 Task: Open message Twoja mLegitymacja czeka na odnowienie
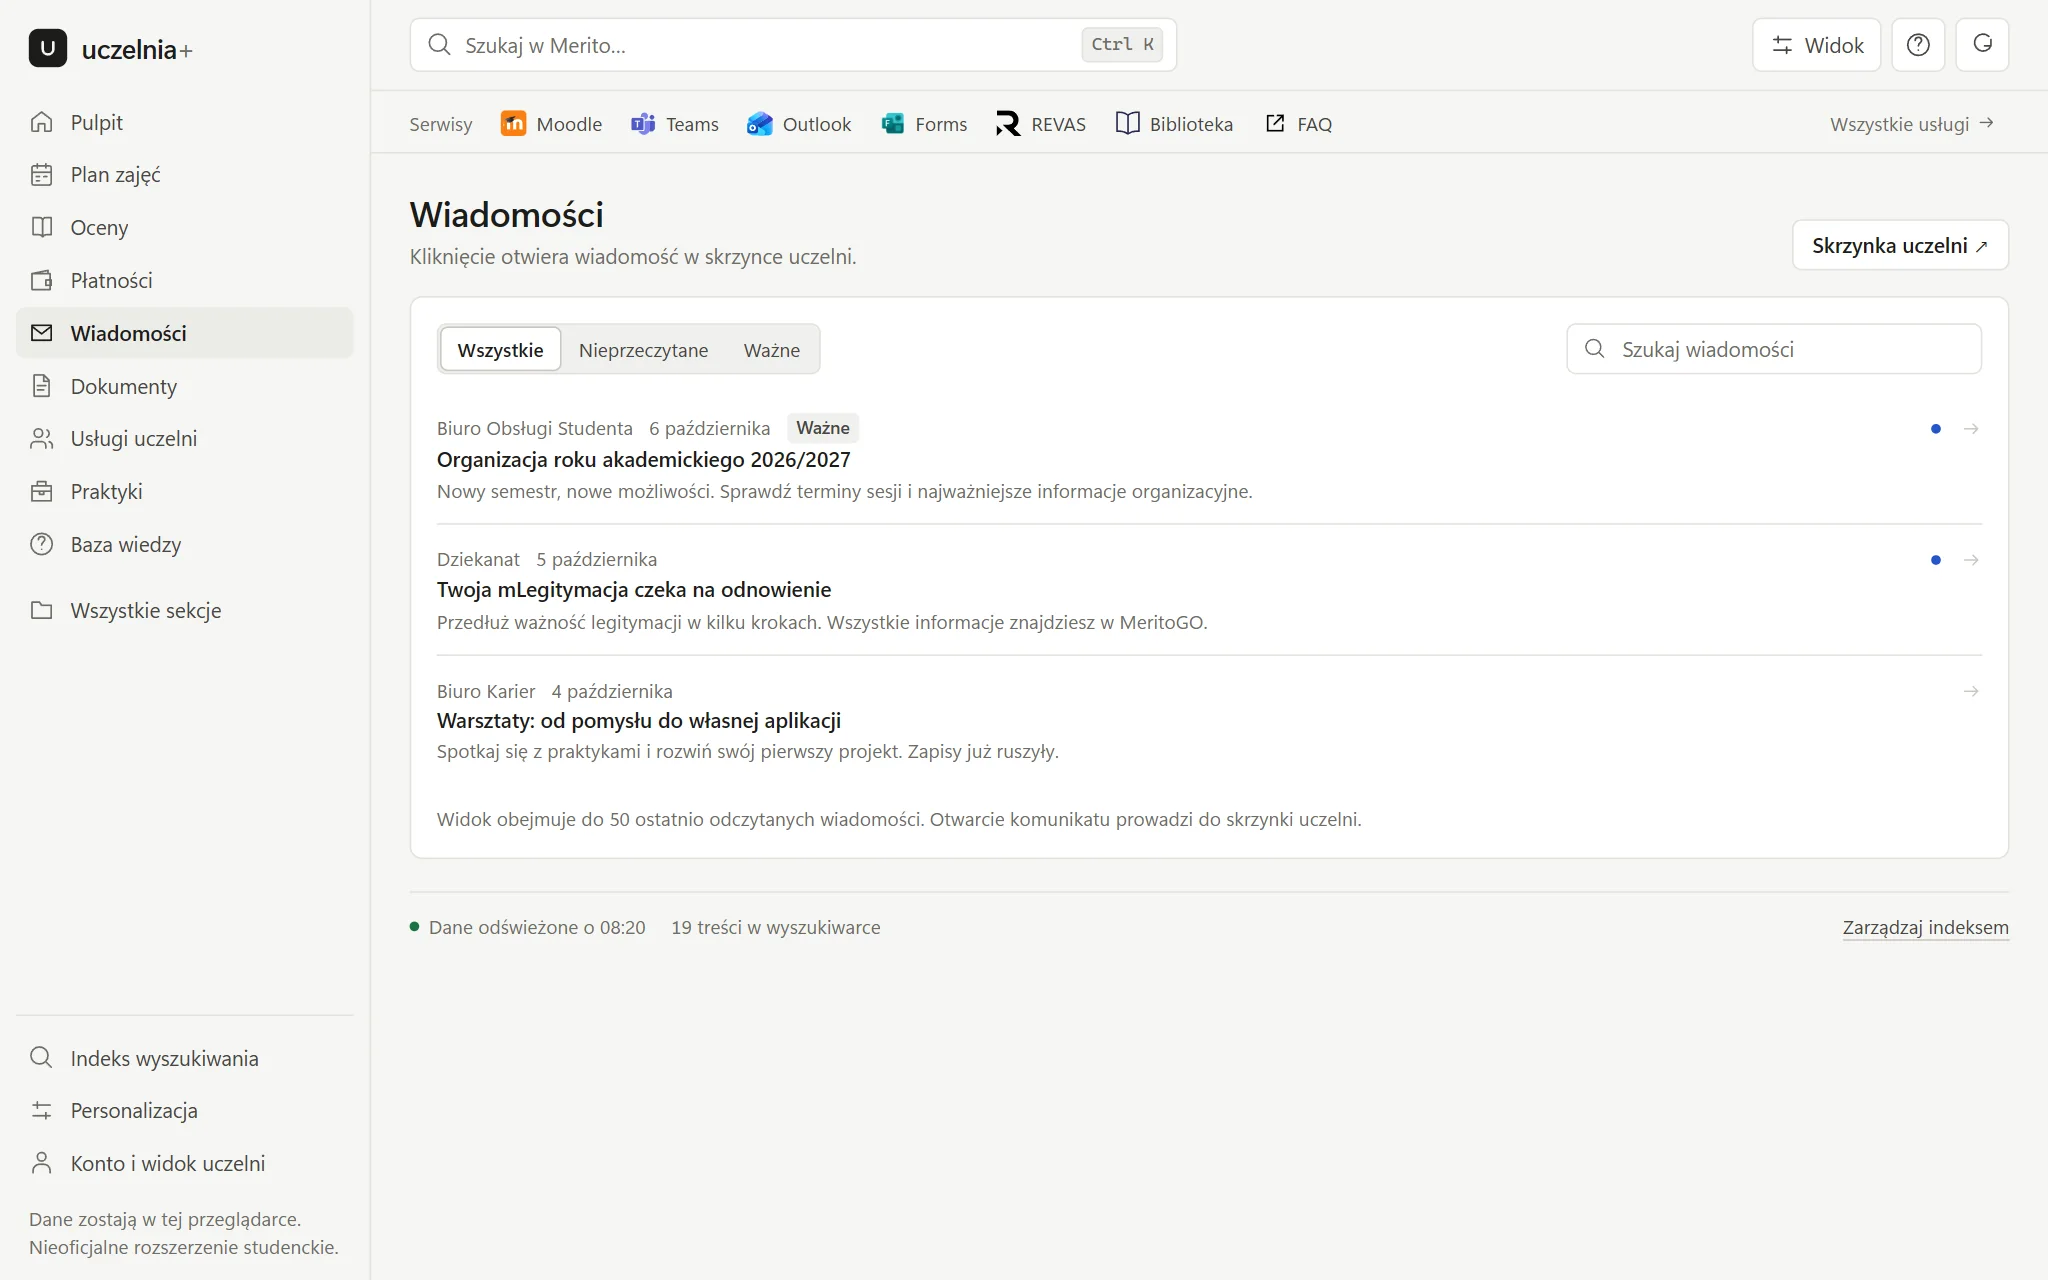click(x=634, y=590)
